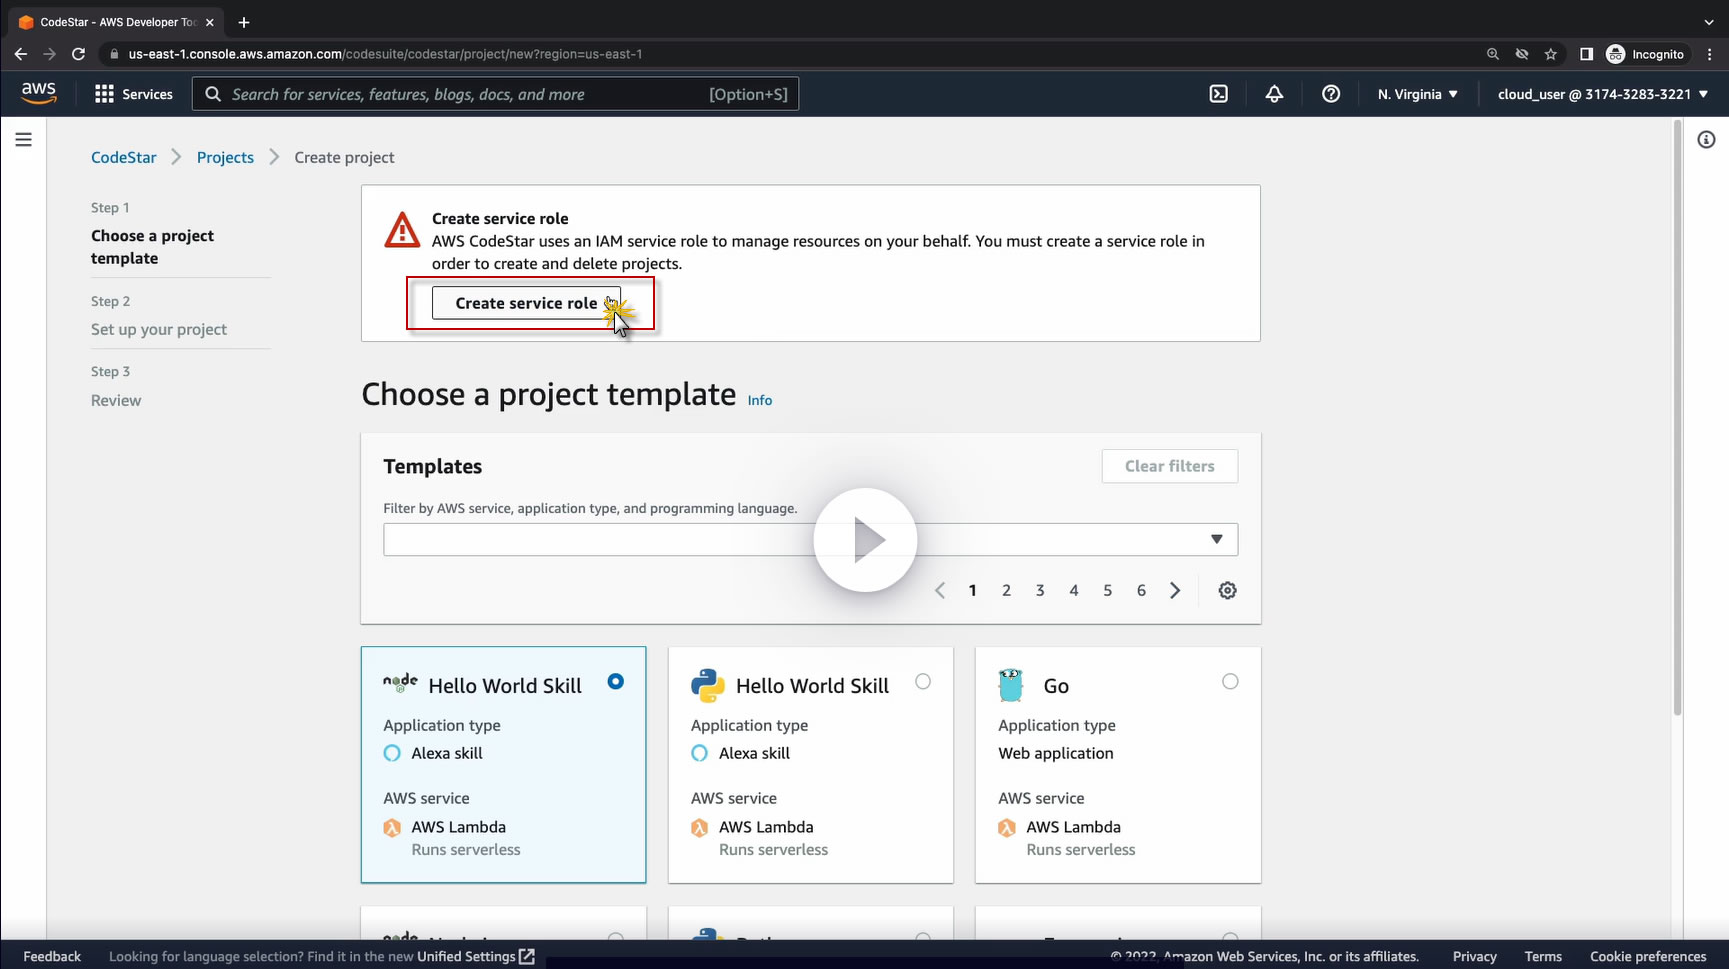
Task: Open the template filter dropdown
Action: click(x=810, y=539)
